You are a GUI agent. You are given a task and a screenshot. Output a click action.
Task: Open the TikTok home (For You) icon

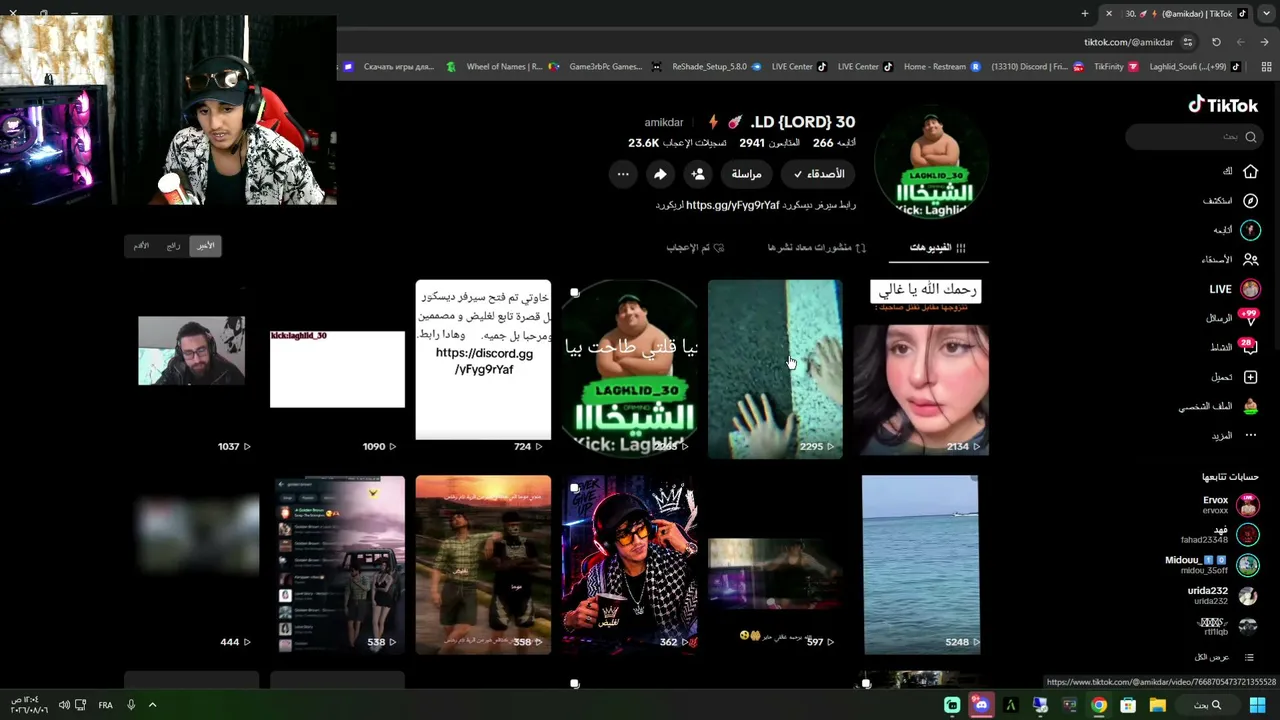1250,171
